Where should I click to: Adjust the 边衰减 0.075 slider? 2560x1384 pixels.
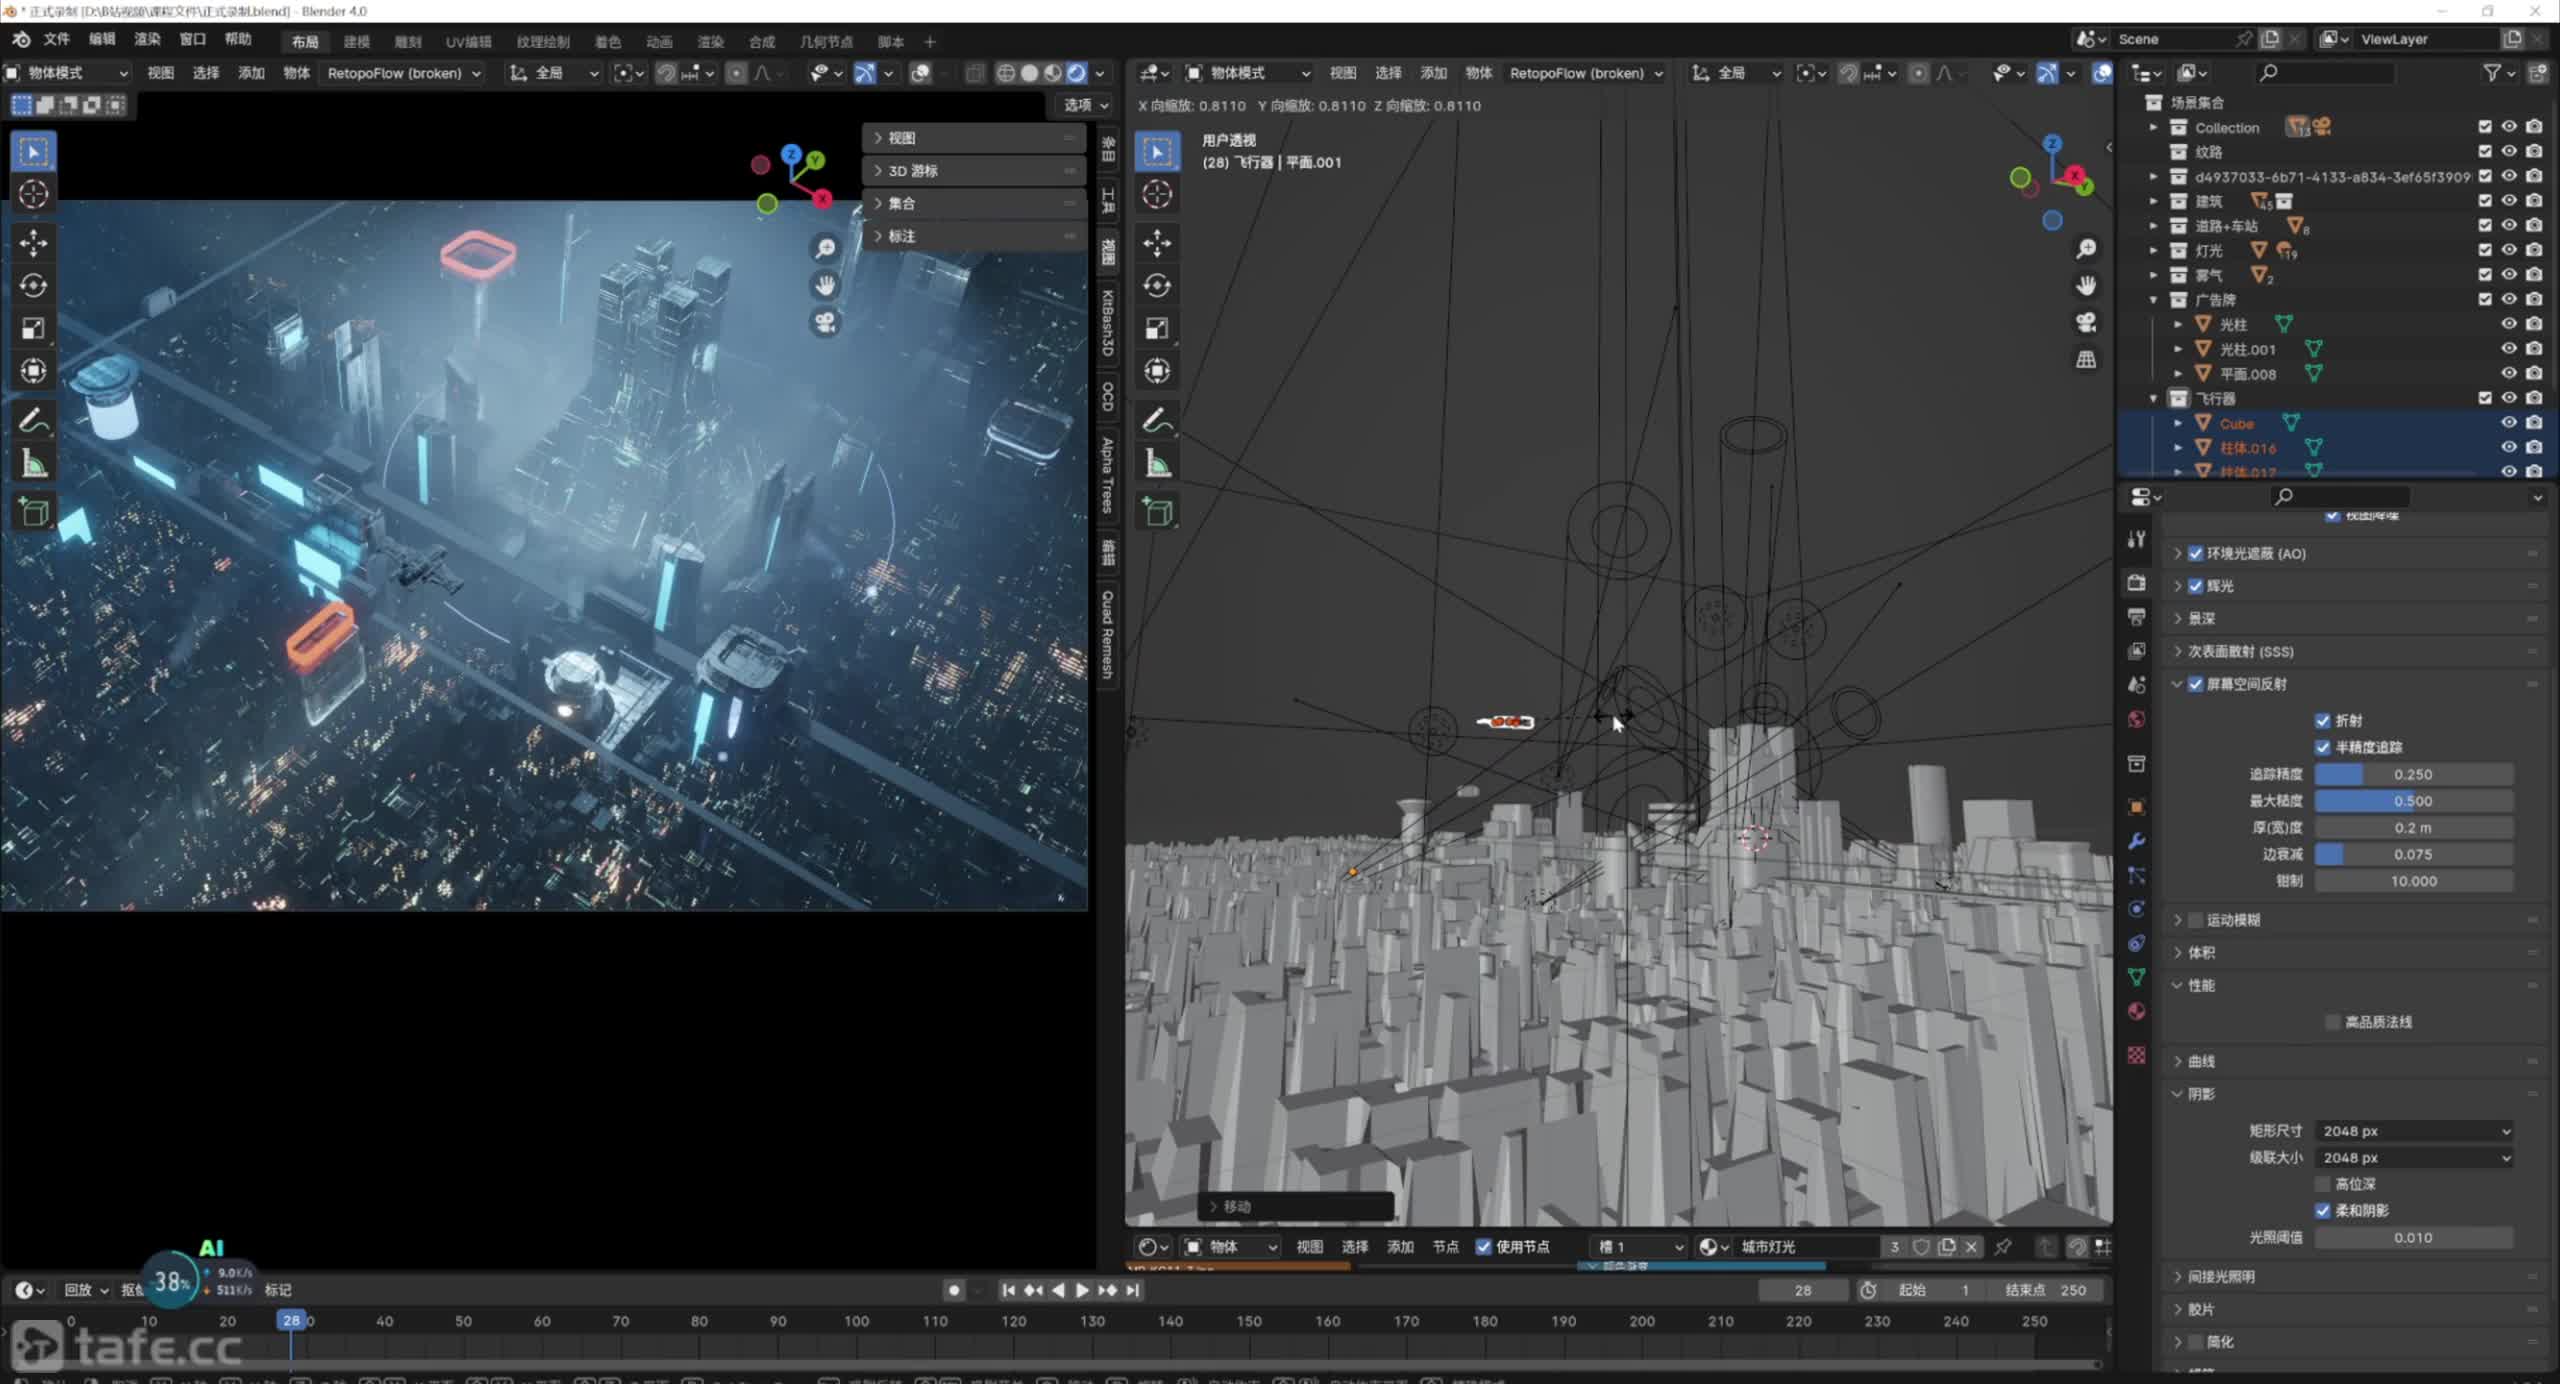[2413, 855]
